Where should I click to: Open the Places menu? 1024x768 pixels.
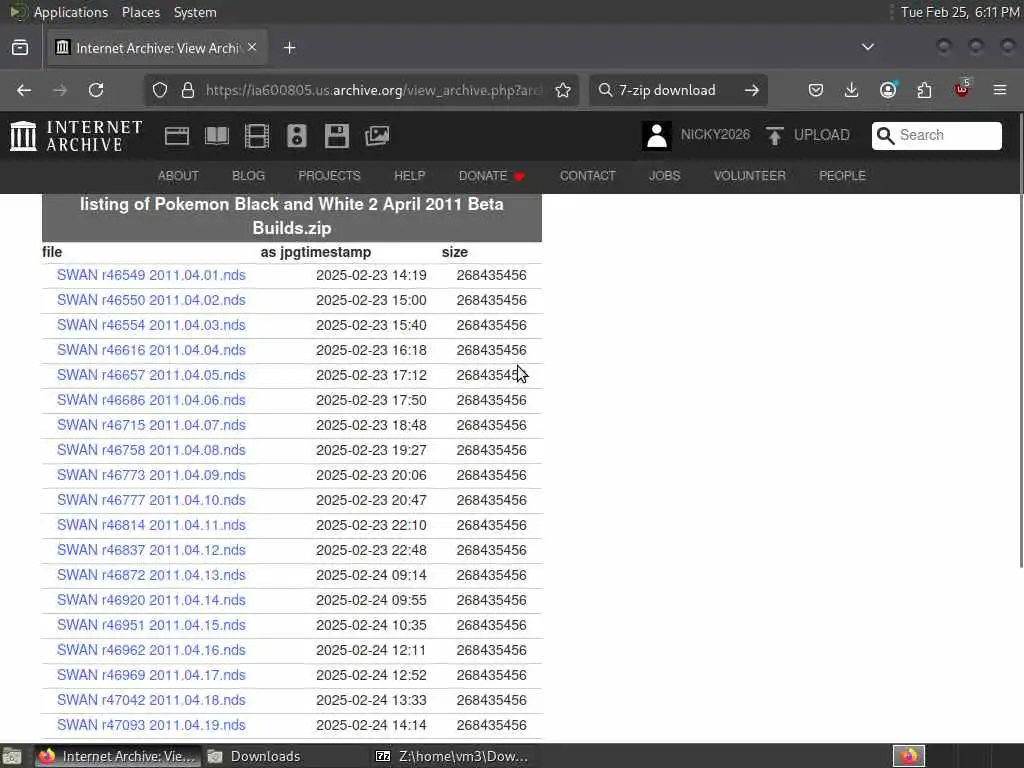141,12
